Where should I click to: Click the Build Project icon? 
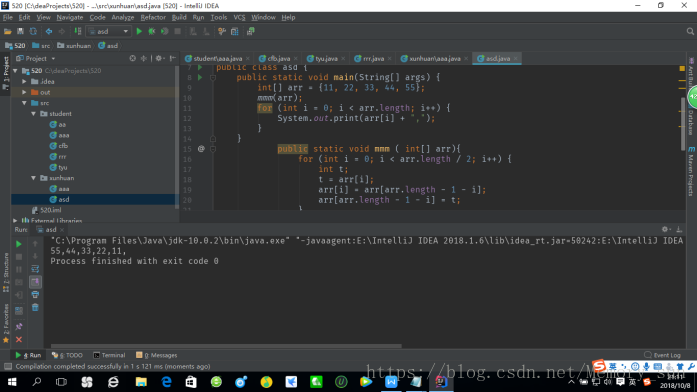(x=78, y=32)
